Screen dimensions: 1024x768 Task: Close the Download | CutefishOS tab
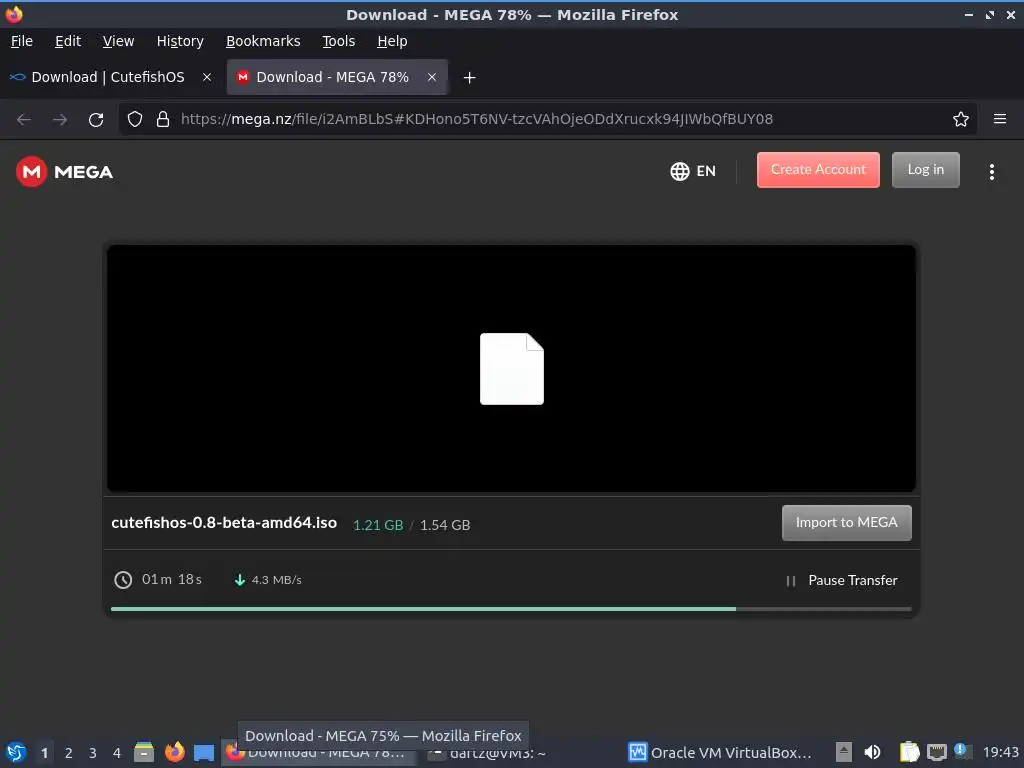click(x=207, y=77)
